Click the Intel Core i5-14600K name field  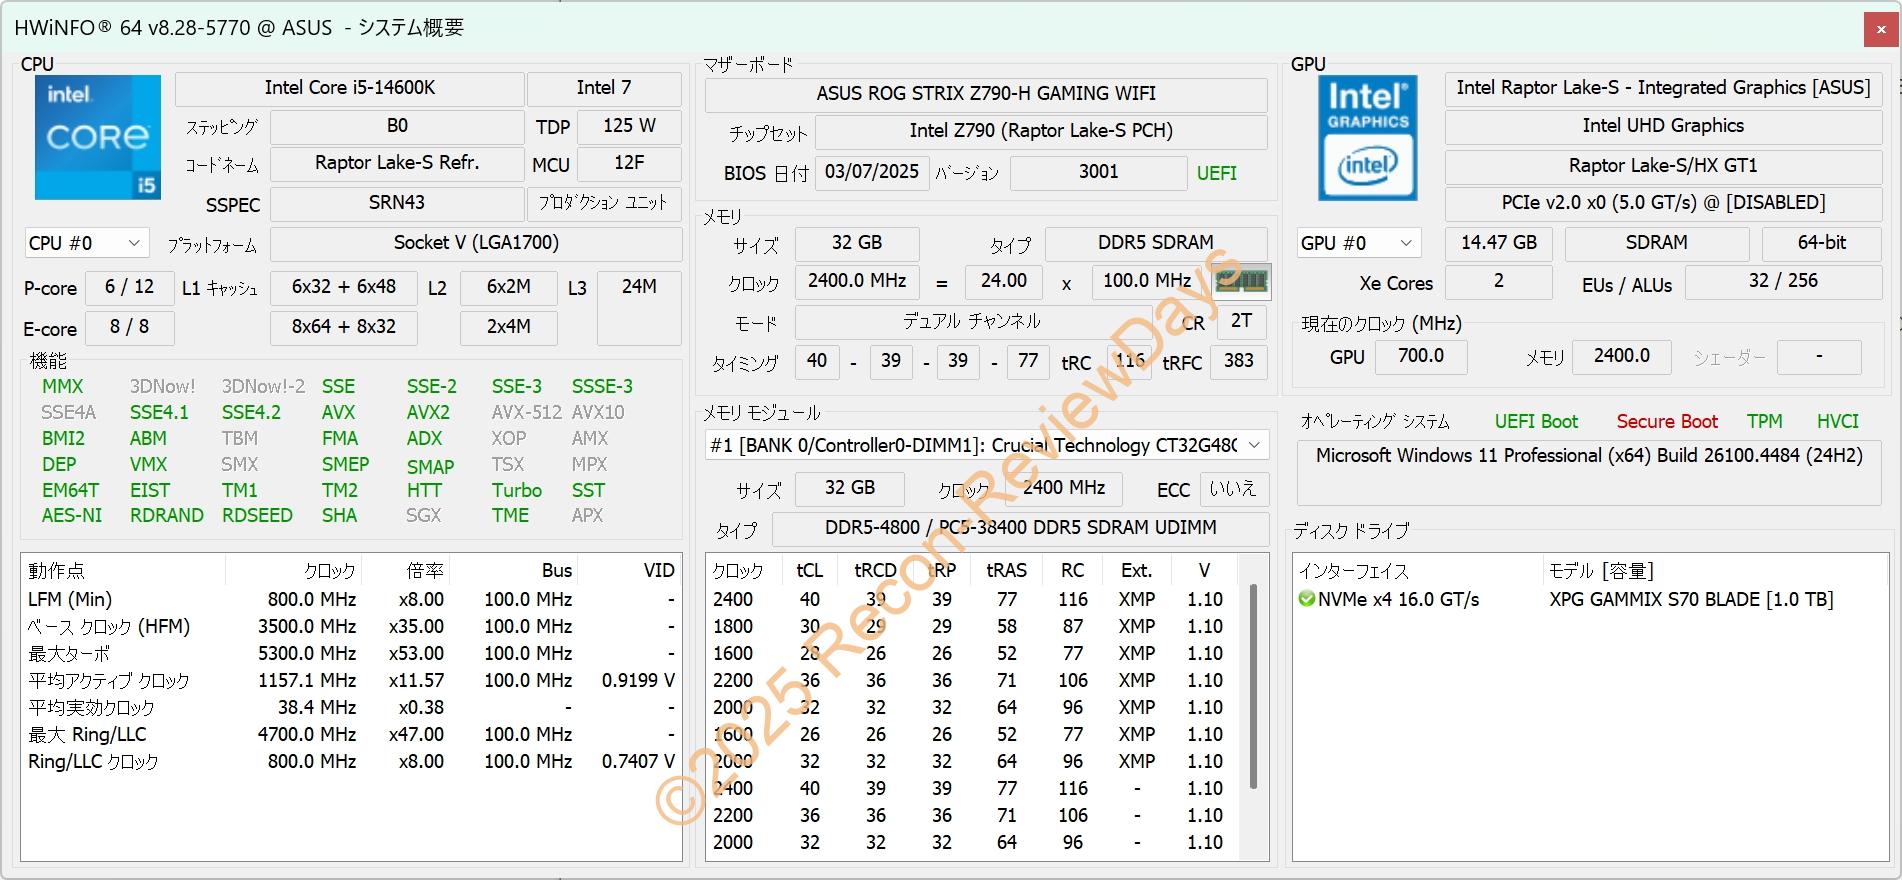(349, 88)
